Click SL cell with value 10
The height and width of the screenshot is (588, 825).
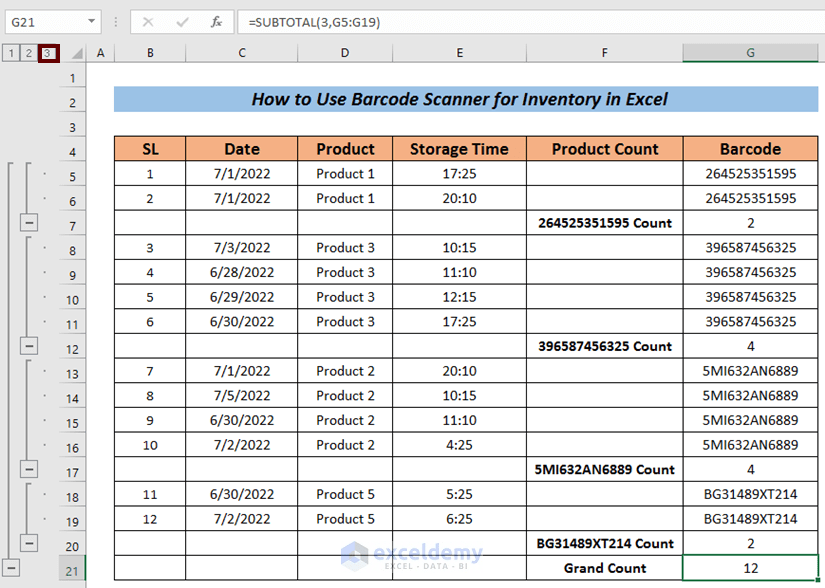coord(150,444)
